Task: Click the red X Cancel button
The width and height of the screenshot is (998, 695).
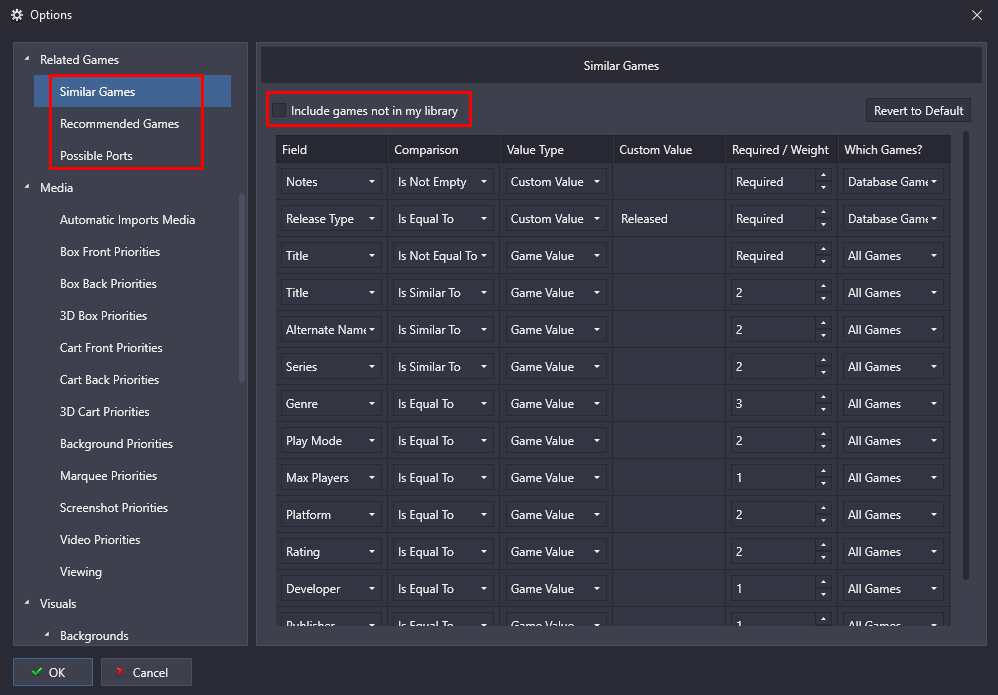Action: (x=146, y=672)
